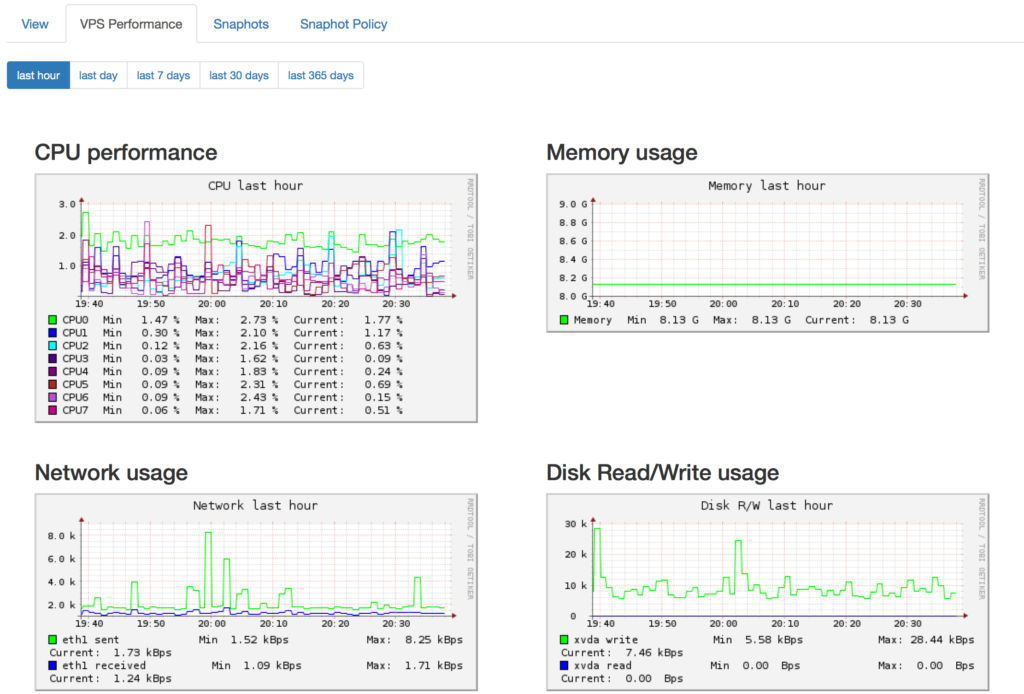Click the eth1 received legend swatch
1024x694 pixels.
[52, 665]
